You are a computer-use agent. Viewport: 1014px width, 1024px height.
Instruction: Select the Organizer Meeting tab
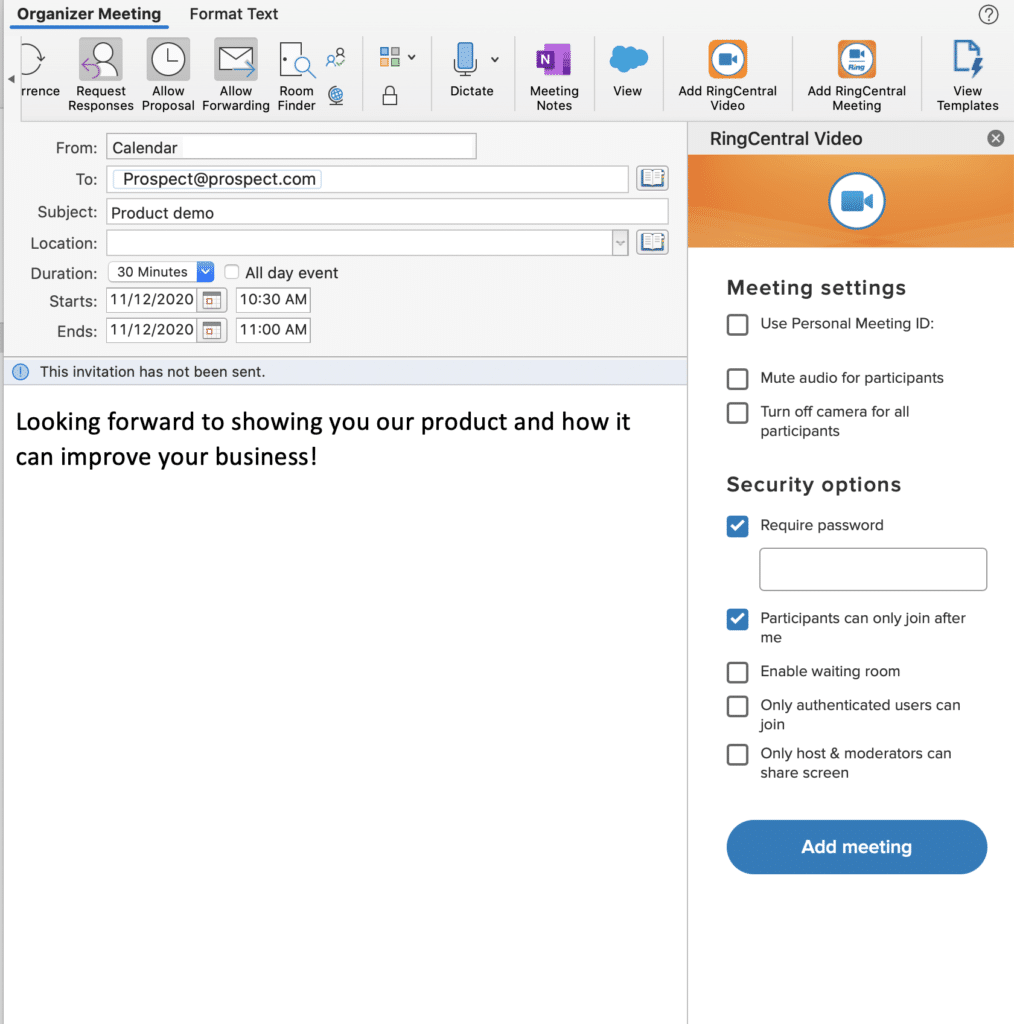pyautogui.click(x=89, y=14)
